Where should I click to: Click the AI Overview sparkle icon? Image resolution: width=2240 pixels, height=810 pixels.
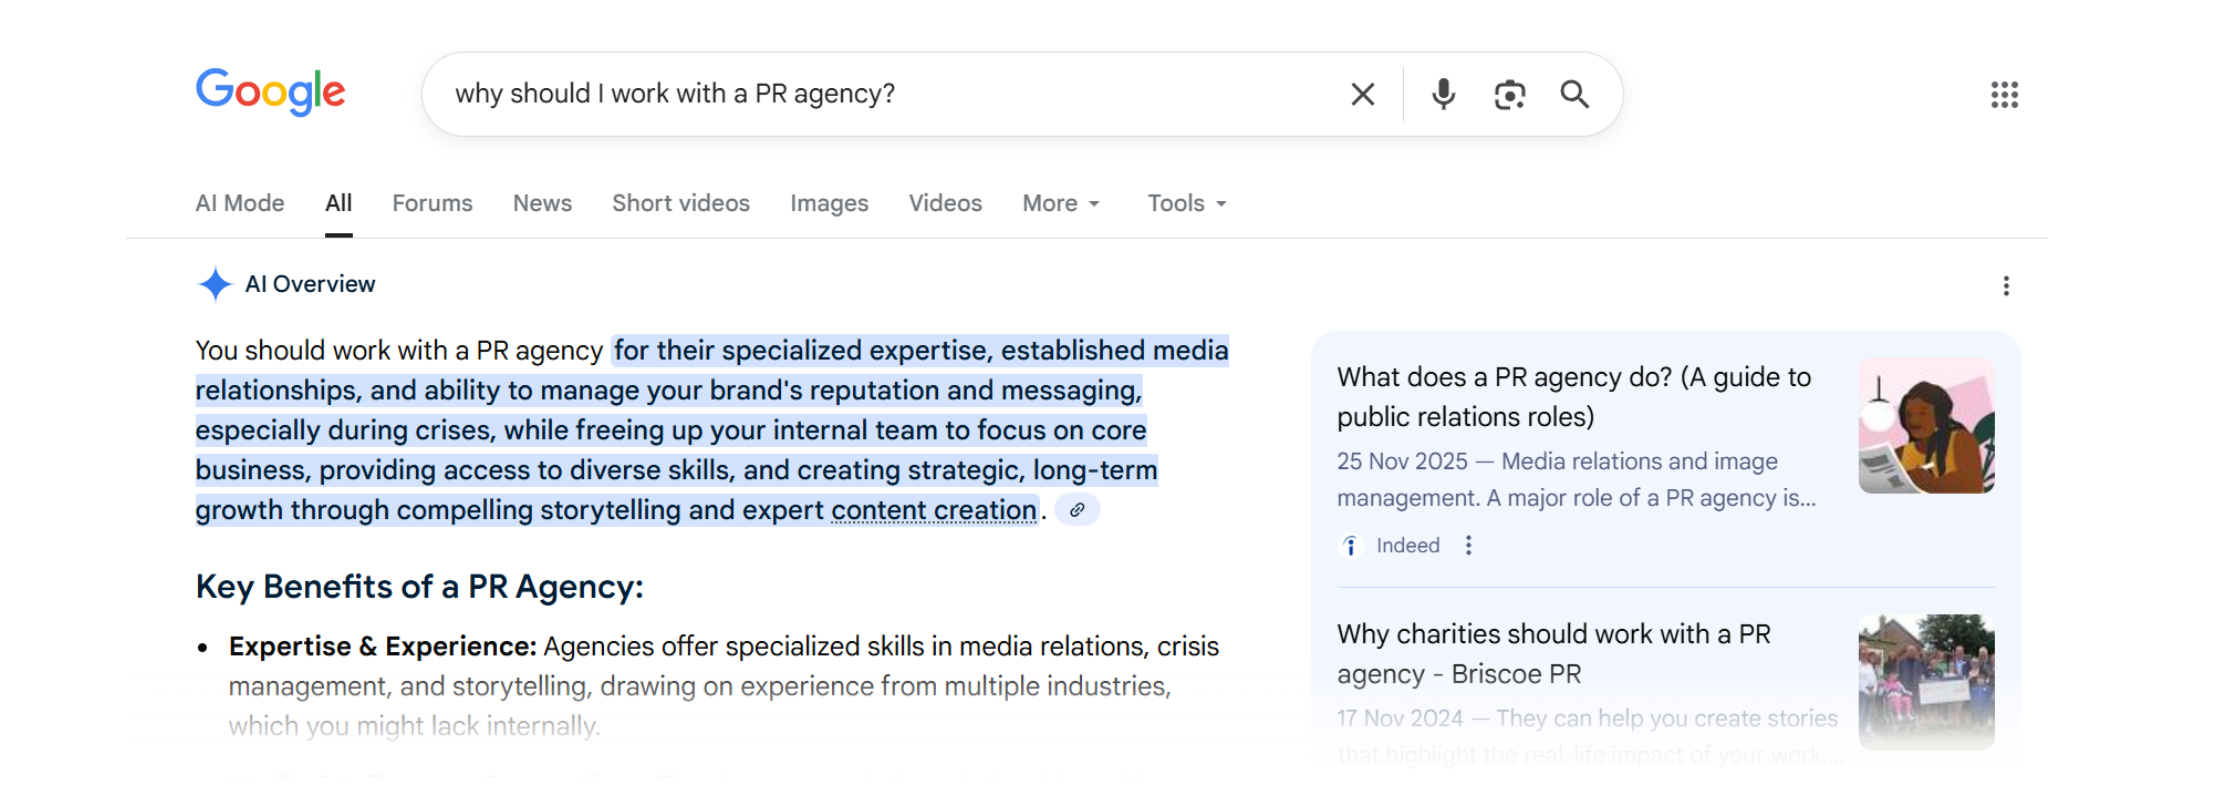(215, 284)
